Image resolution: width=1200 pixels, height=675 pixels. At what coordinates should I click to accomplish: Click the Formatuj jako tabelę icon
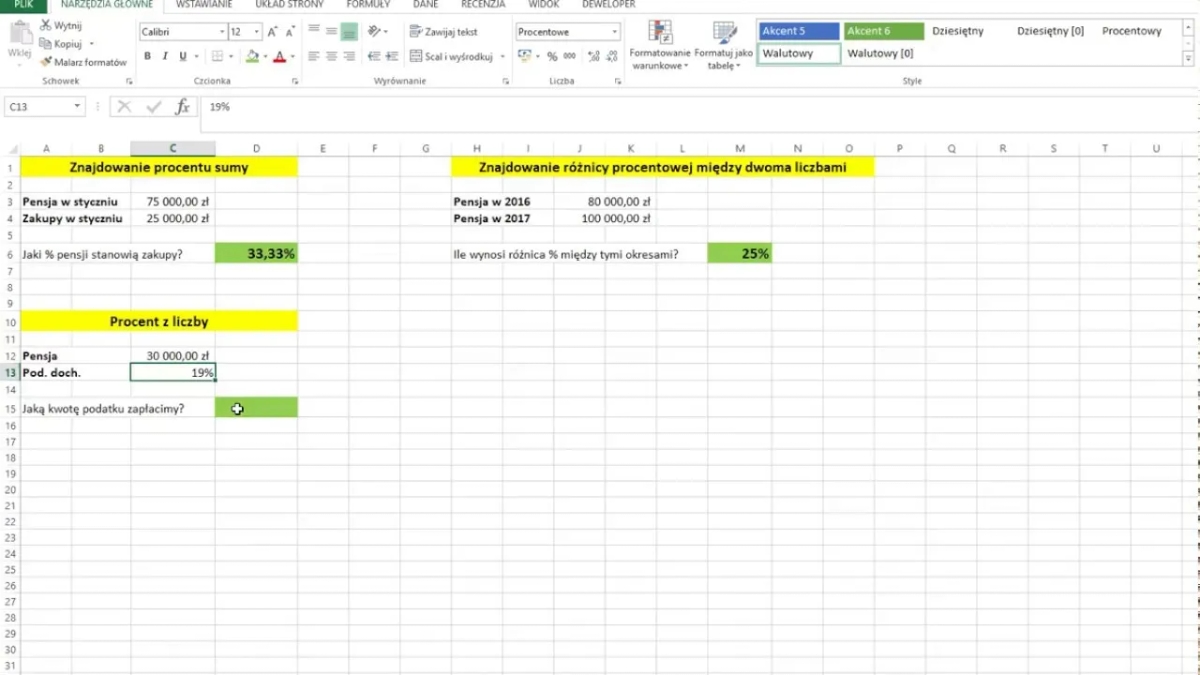723,47
